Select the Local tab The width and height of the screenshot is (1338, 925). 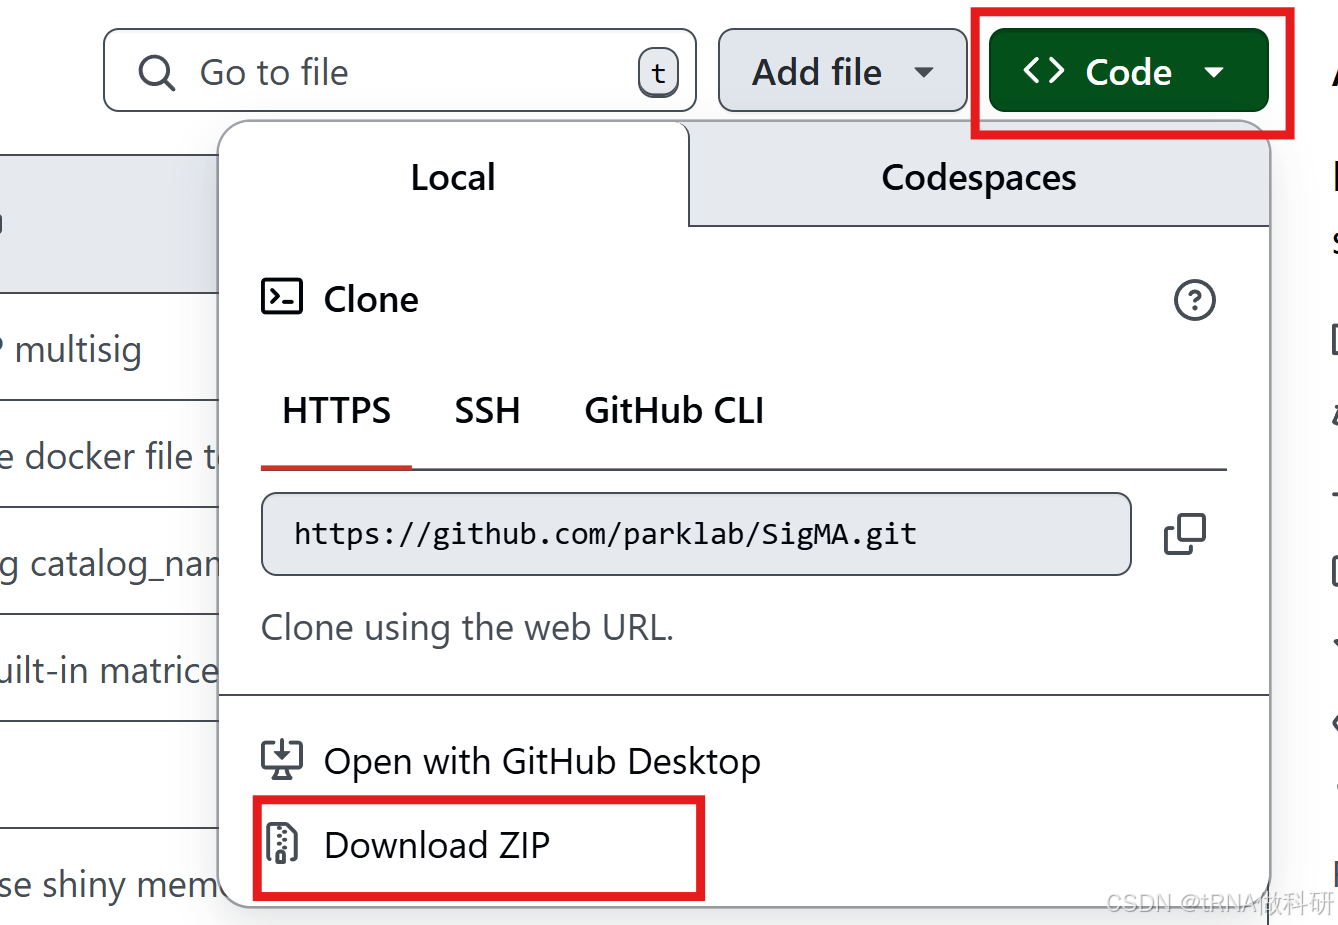tap(452, 177)
